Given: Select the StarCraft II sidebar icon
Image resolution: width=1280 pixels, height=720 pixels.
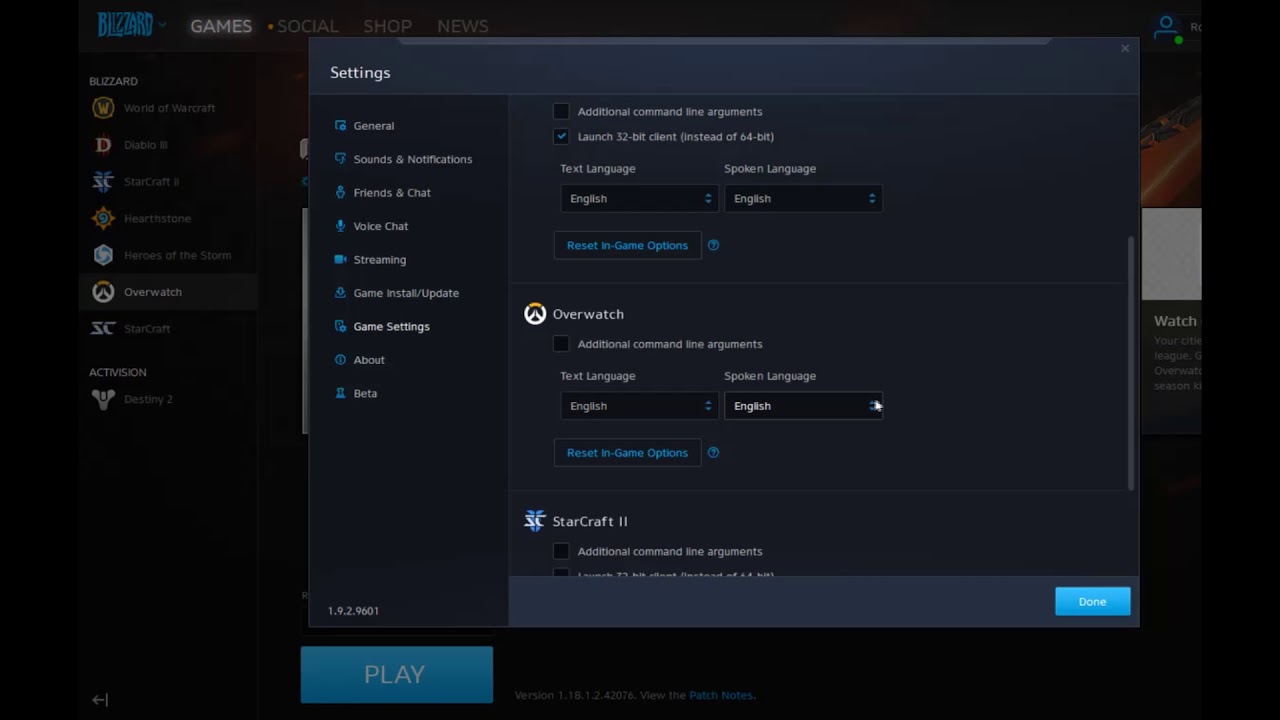Looking at the screenshot, I should tap(103, 181).
